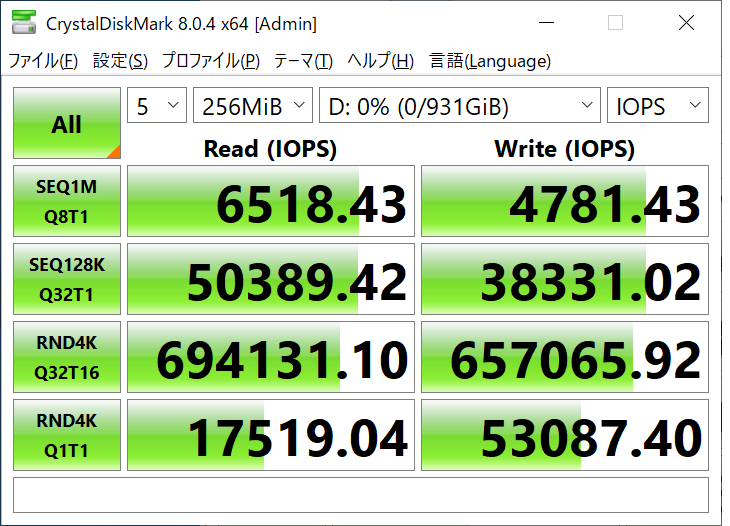Open the プロファイル(P) menu
This screenshot has width=730, height=526.
point(211,61)
